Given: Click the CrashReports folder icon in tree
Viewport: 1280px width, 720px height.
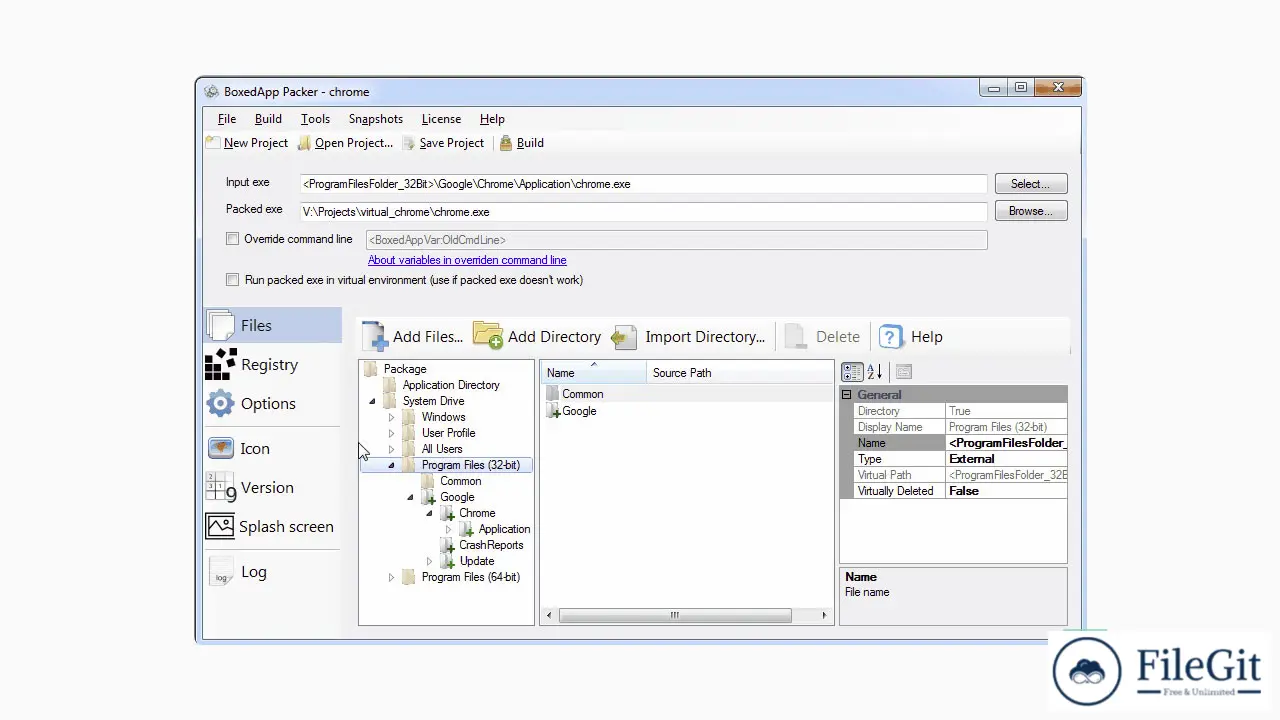Looking at the screenshot, I should pyautogui.click(x=447, y=545).
